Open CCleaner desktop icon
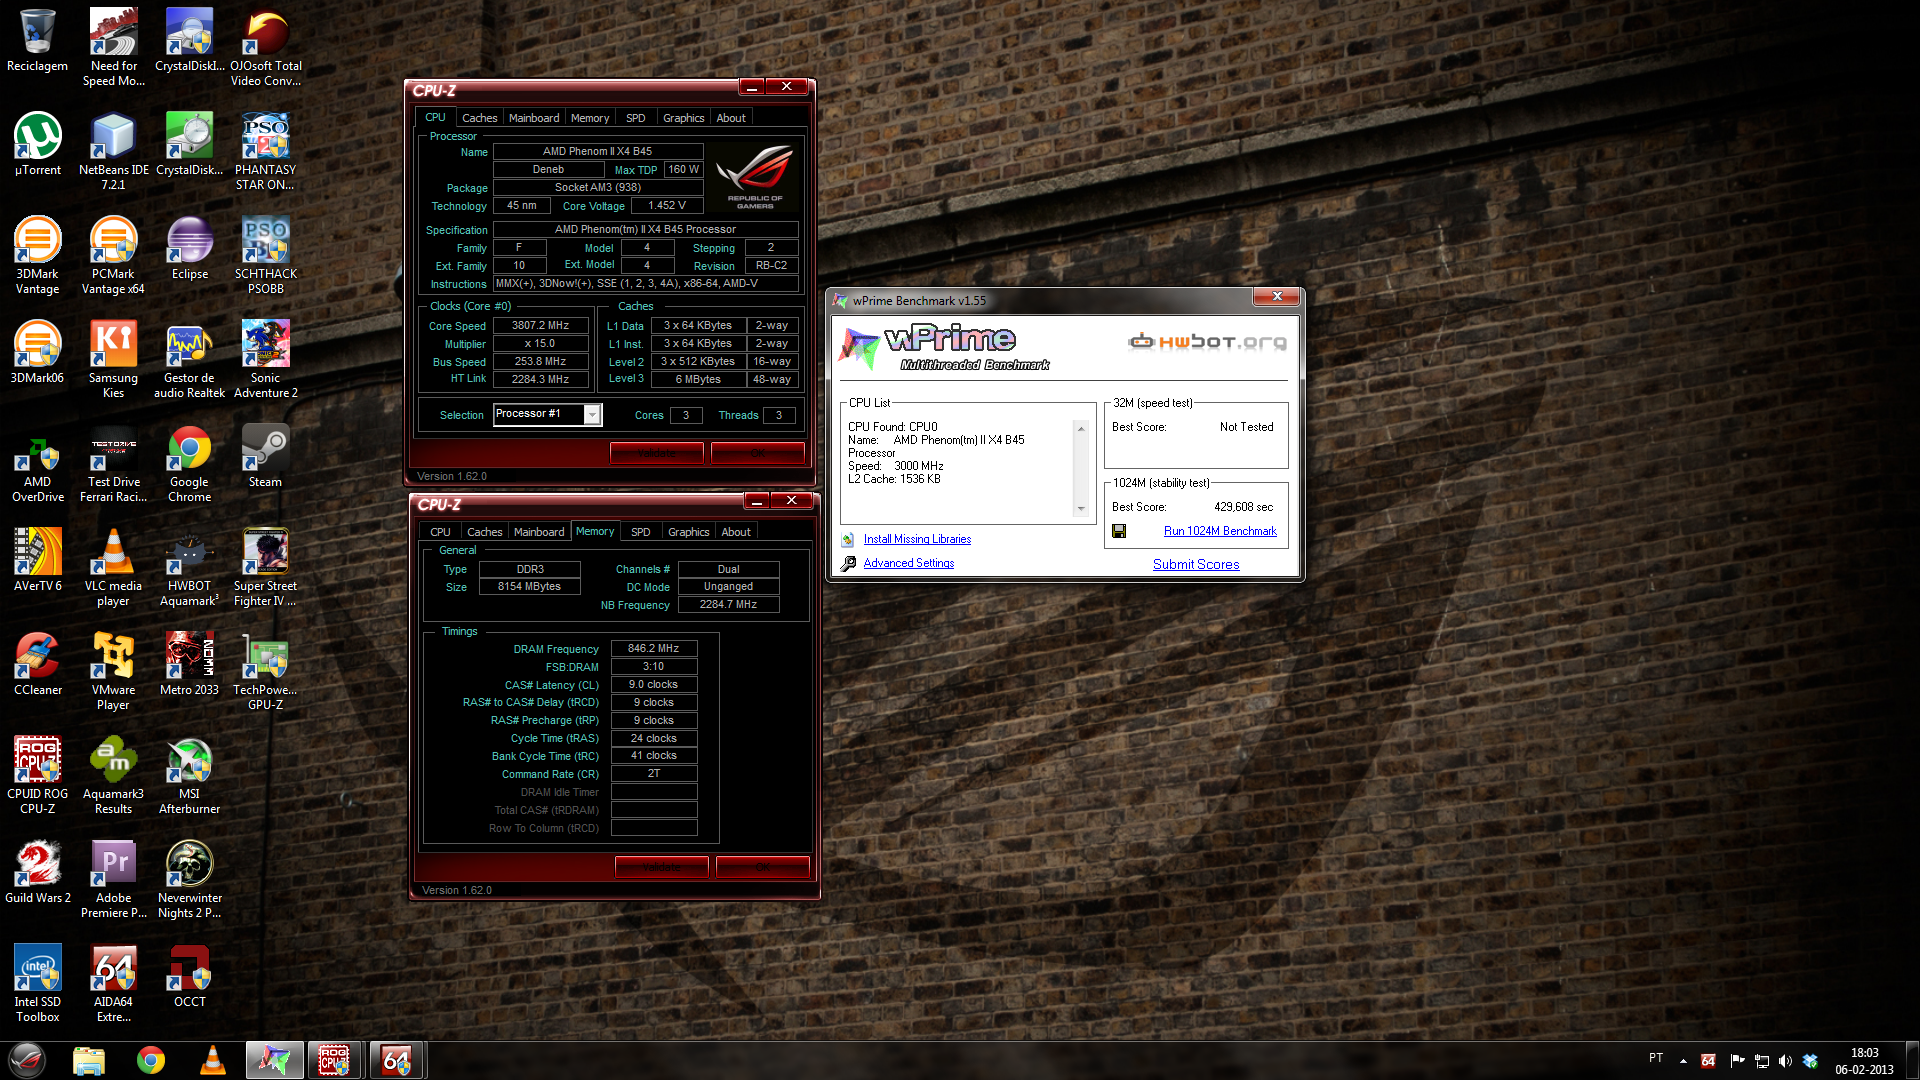 (37, 664)
